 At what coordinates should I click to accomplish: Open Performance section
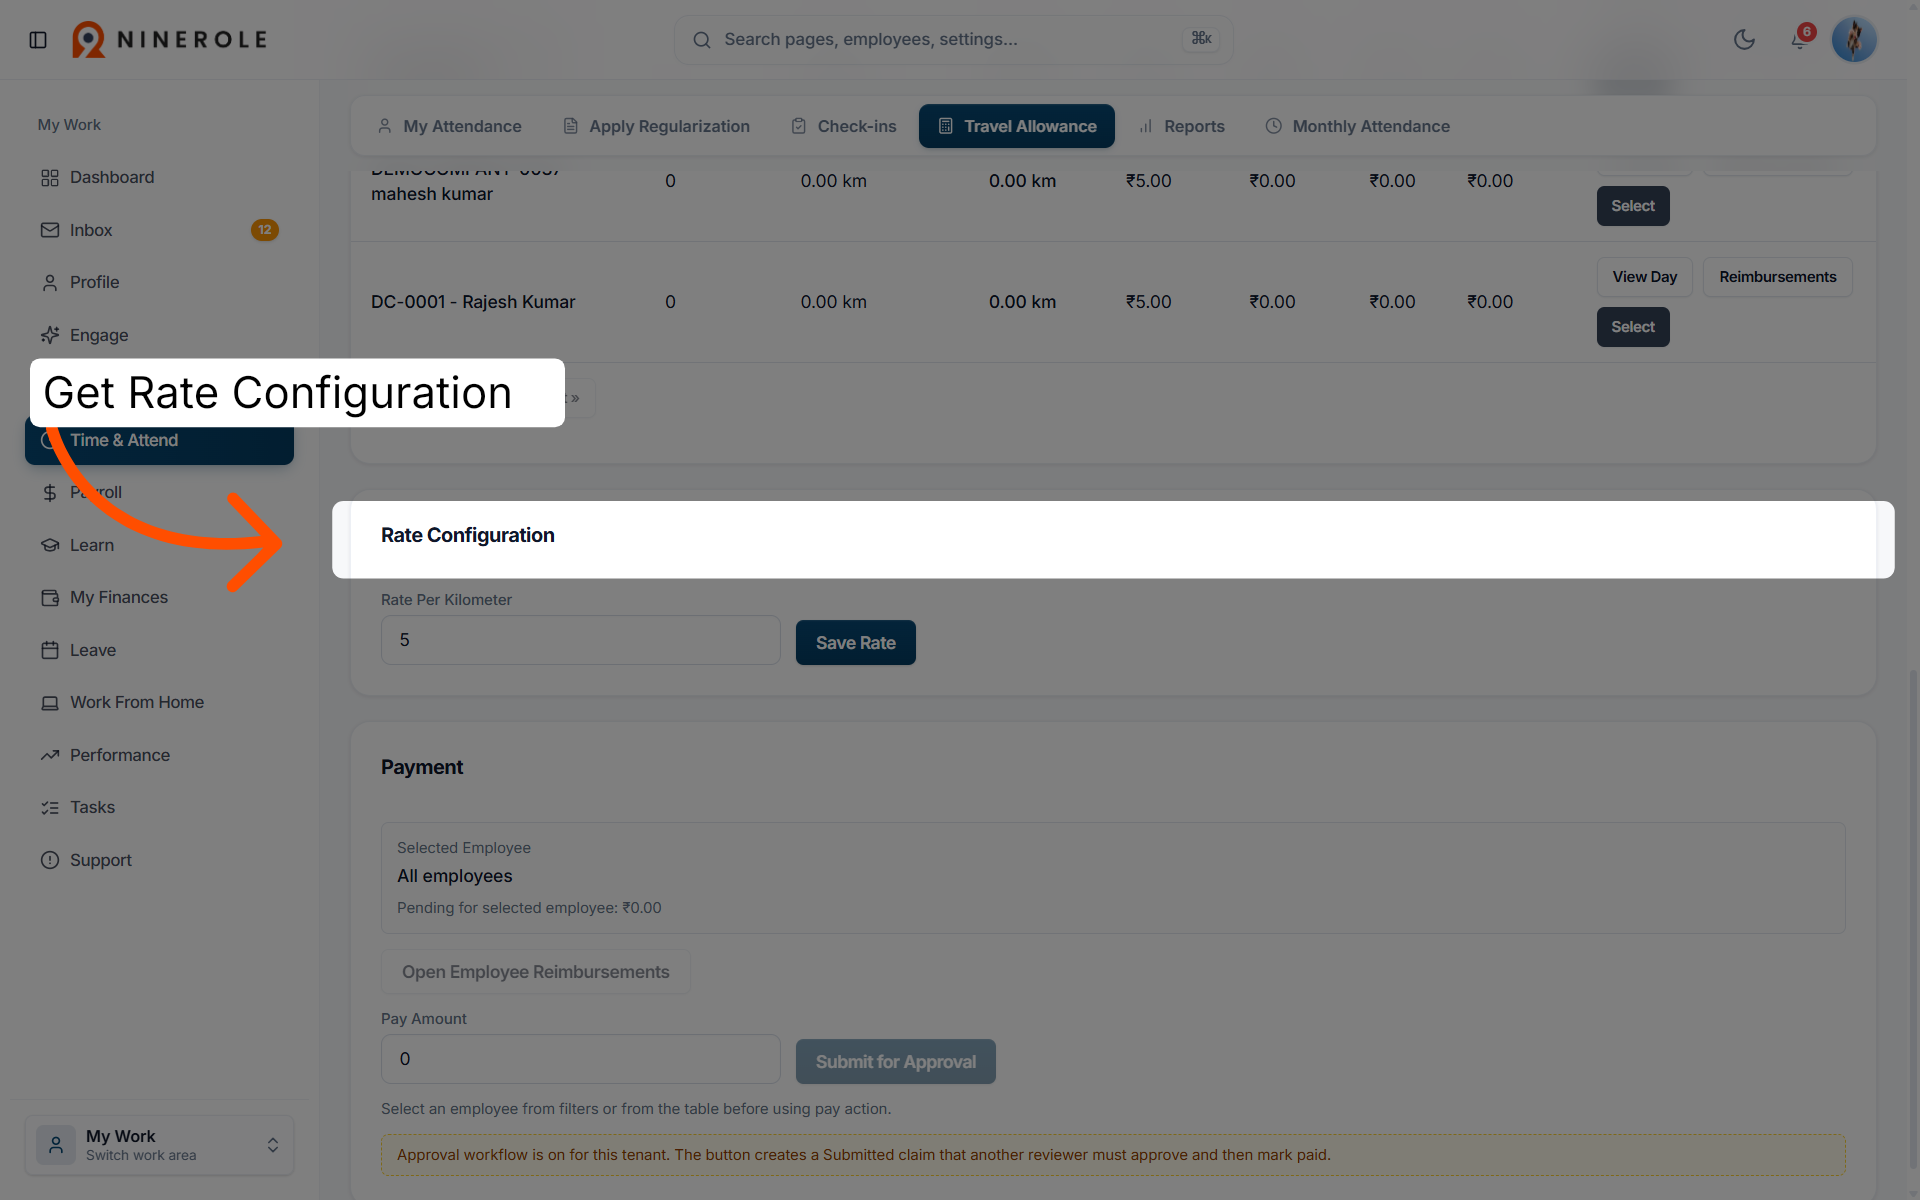160,755
